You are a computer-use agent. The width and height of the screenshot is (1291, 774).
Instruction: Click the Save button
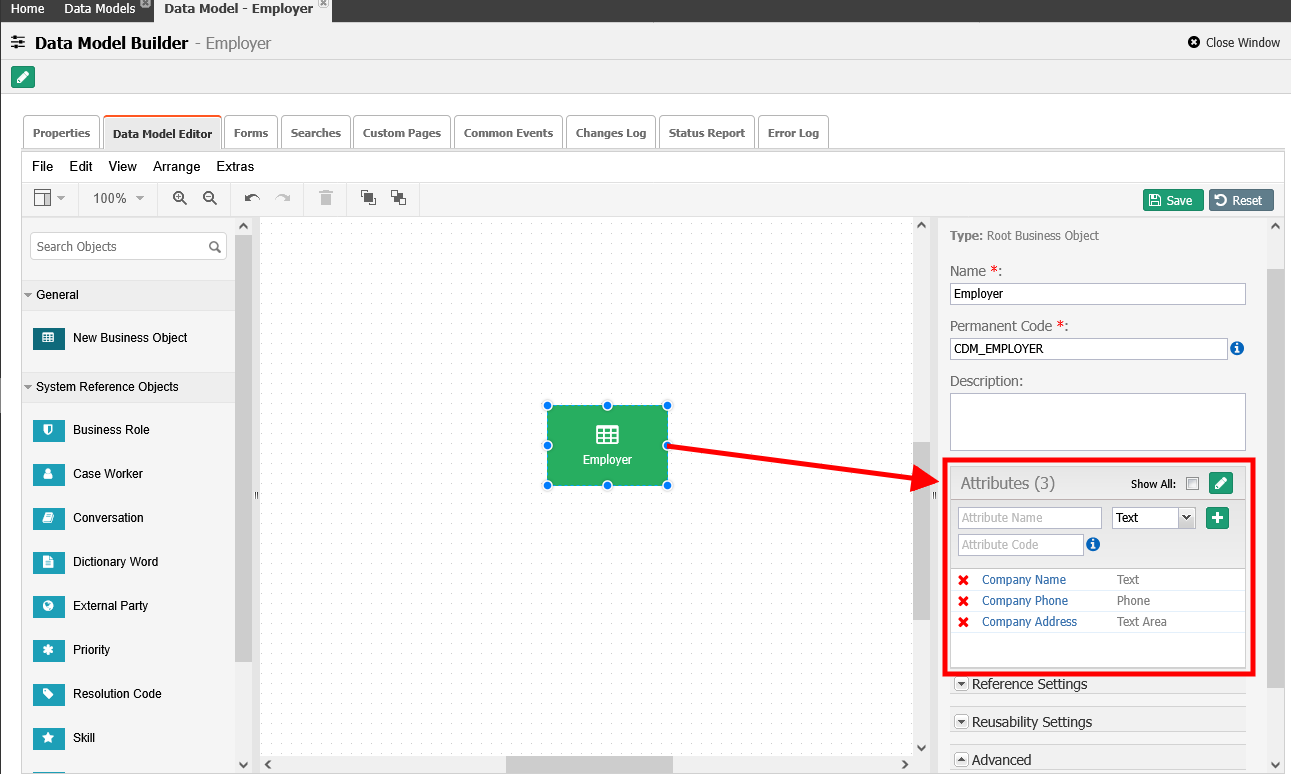pos(1173,200)
